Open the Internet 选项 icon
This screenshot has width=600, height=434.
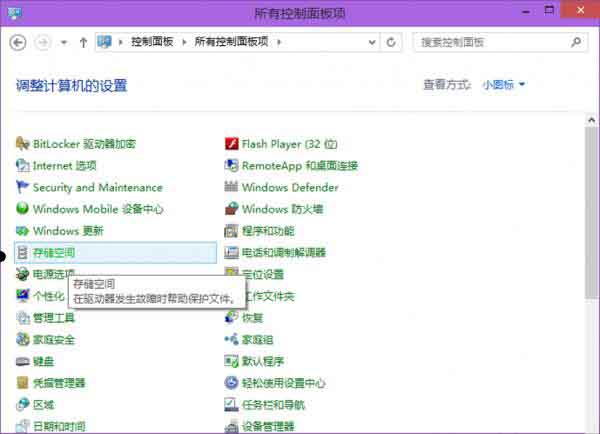coord(23,166)
